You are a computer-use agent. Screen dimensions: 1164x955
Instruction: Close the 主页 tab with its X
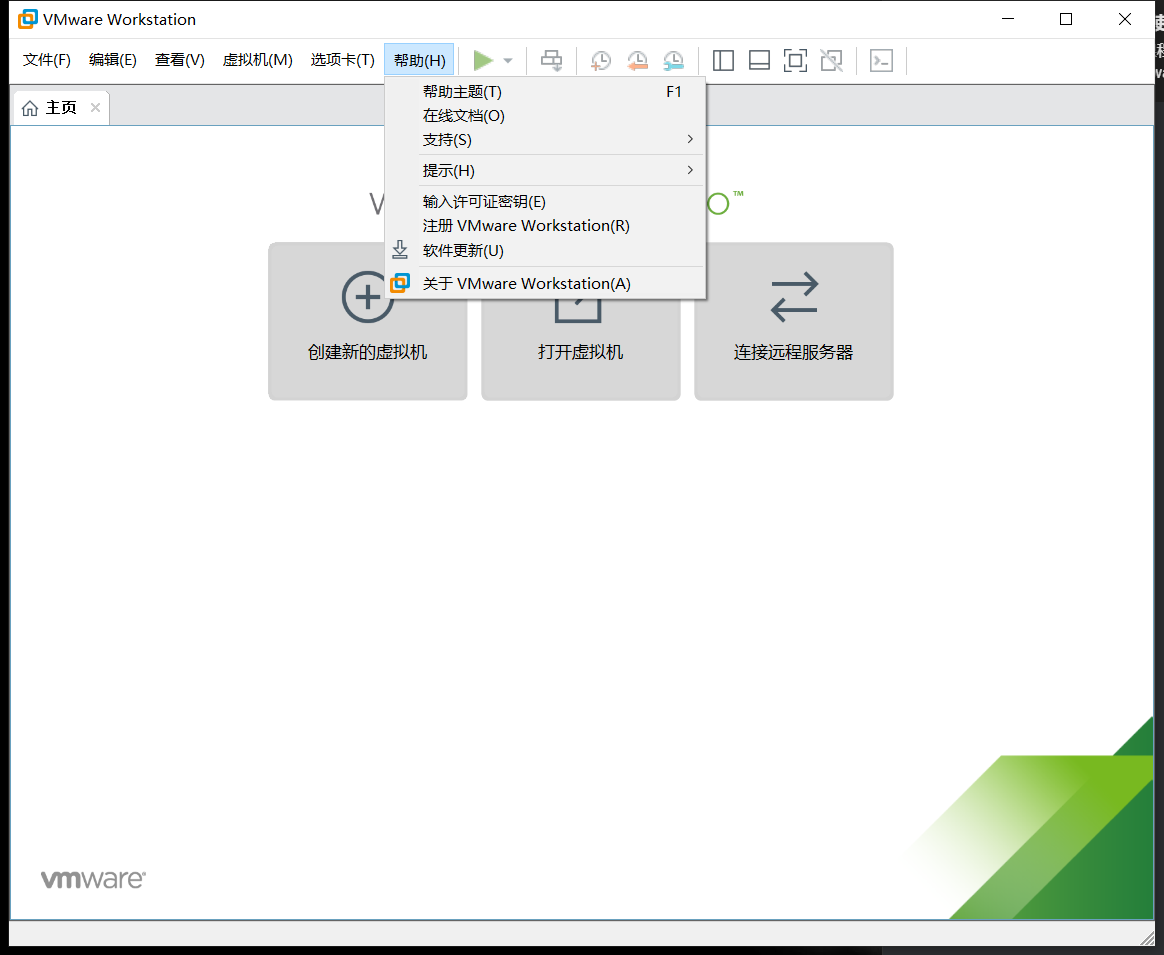point(95,107)
